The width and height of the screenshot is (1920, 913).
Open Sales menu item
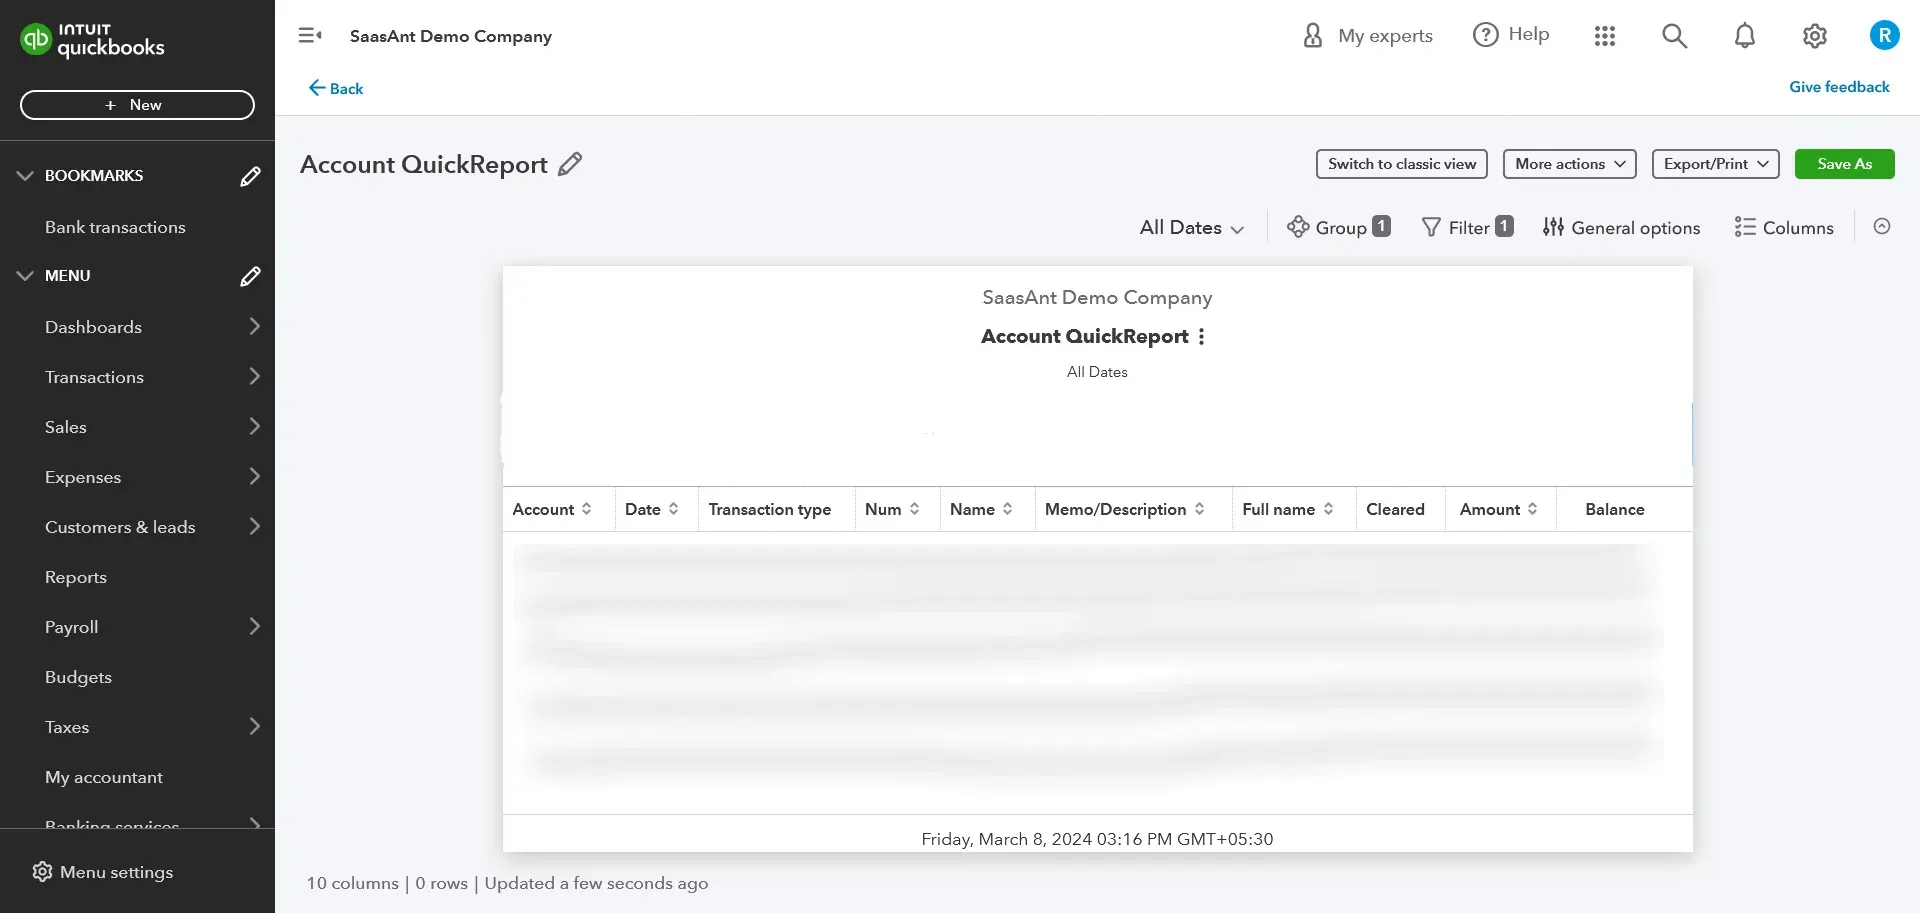[x=66, y=427]
